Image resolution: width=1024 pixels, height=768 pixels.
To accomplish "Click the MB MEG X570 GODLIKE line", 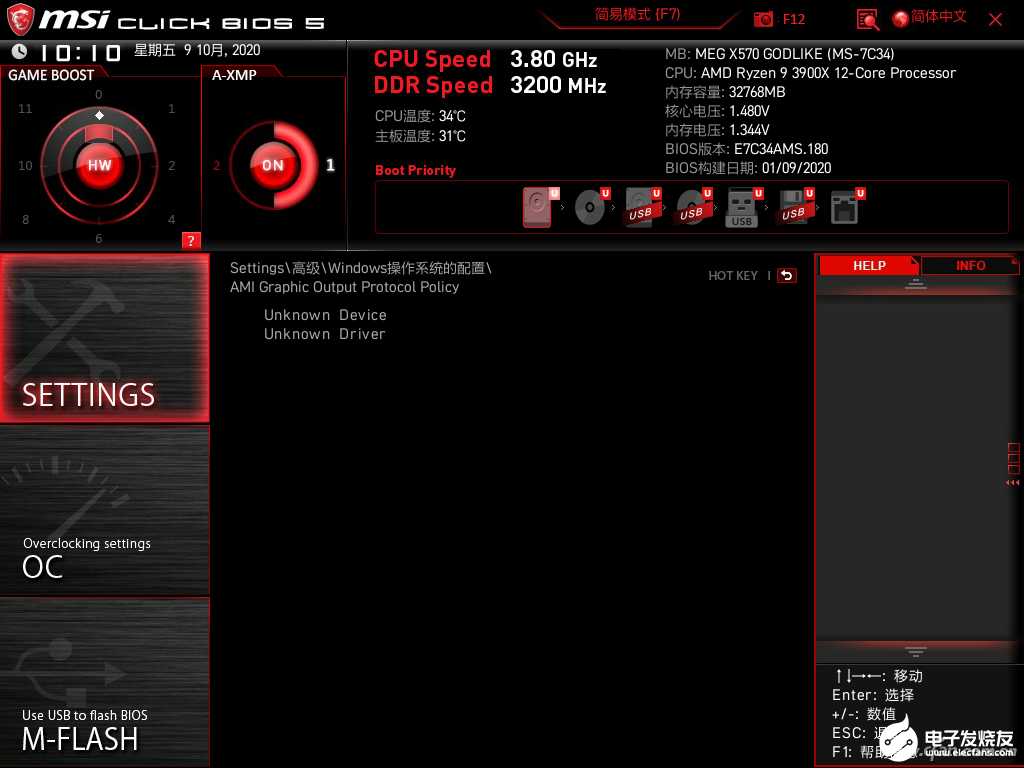I will (x=780, y=54).
